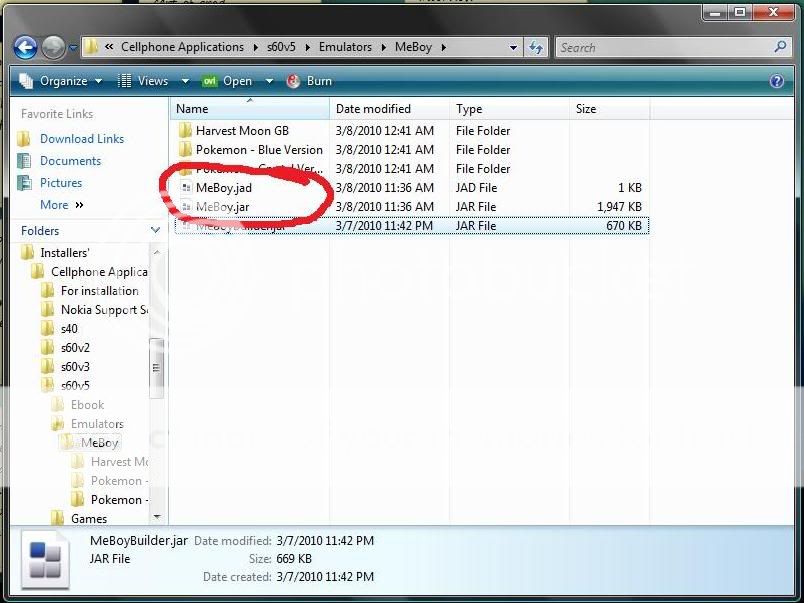Sort files by Date modified column
The height and width of the screenshot is (603, 804).
point(389,109)
